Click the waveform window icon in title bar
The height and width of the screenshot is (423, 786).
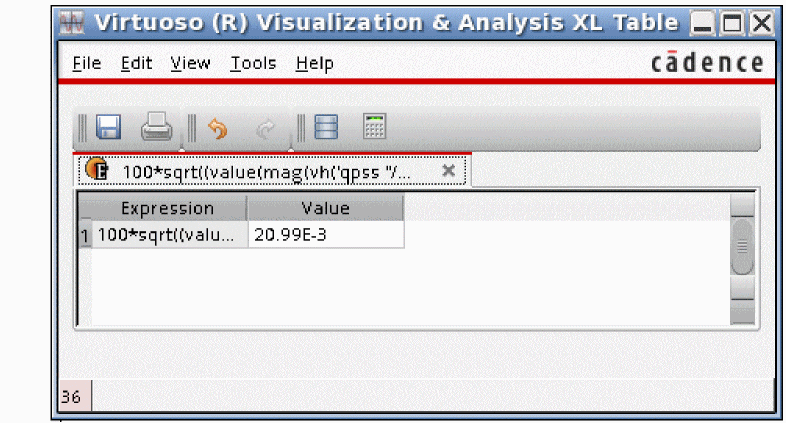pos(71,23)
